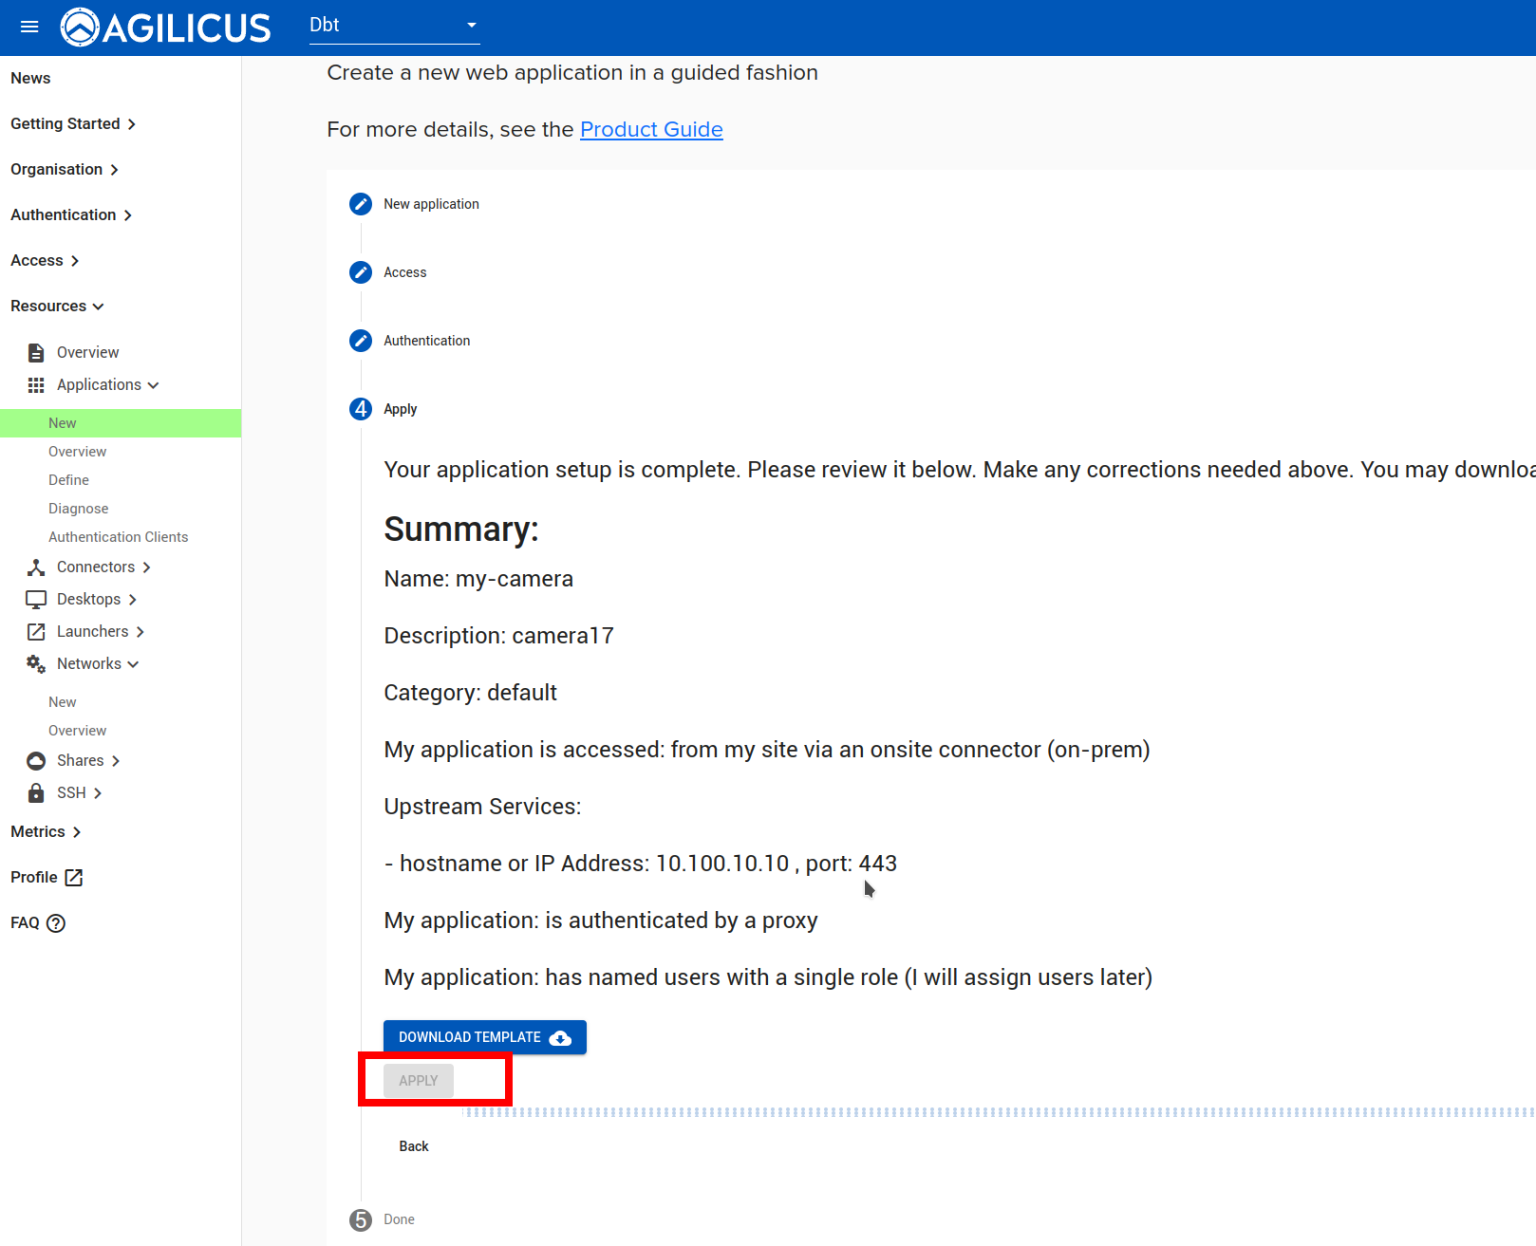
Task: Edit the Access step via its pencil icon
Action: point(360,272)
